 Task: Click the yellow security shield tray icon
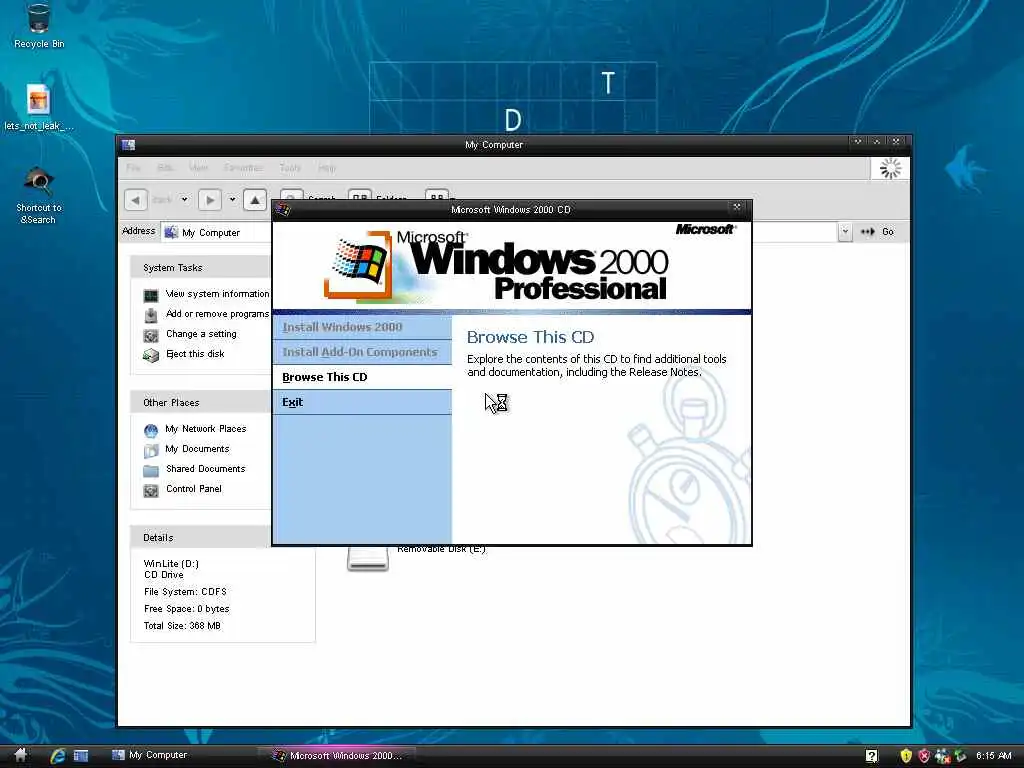(x=906, y=756)
